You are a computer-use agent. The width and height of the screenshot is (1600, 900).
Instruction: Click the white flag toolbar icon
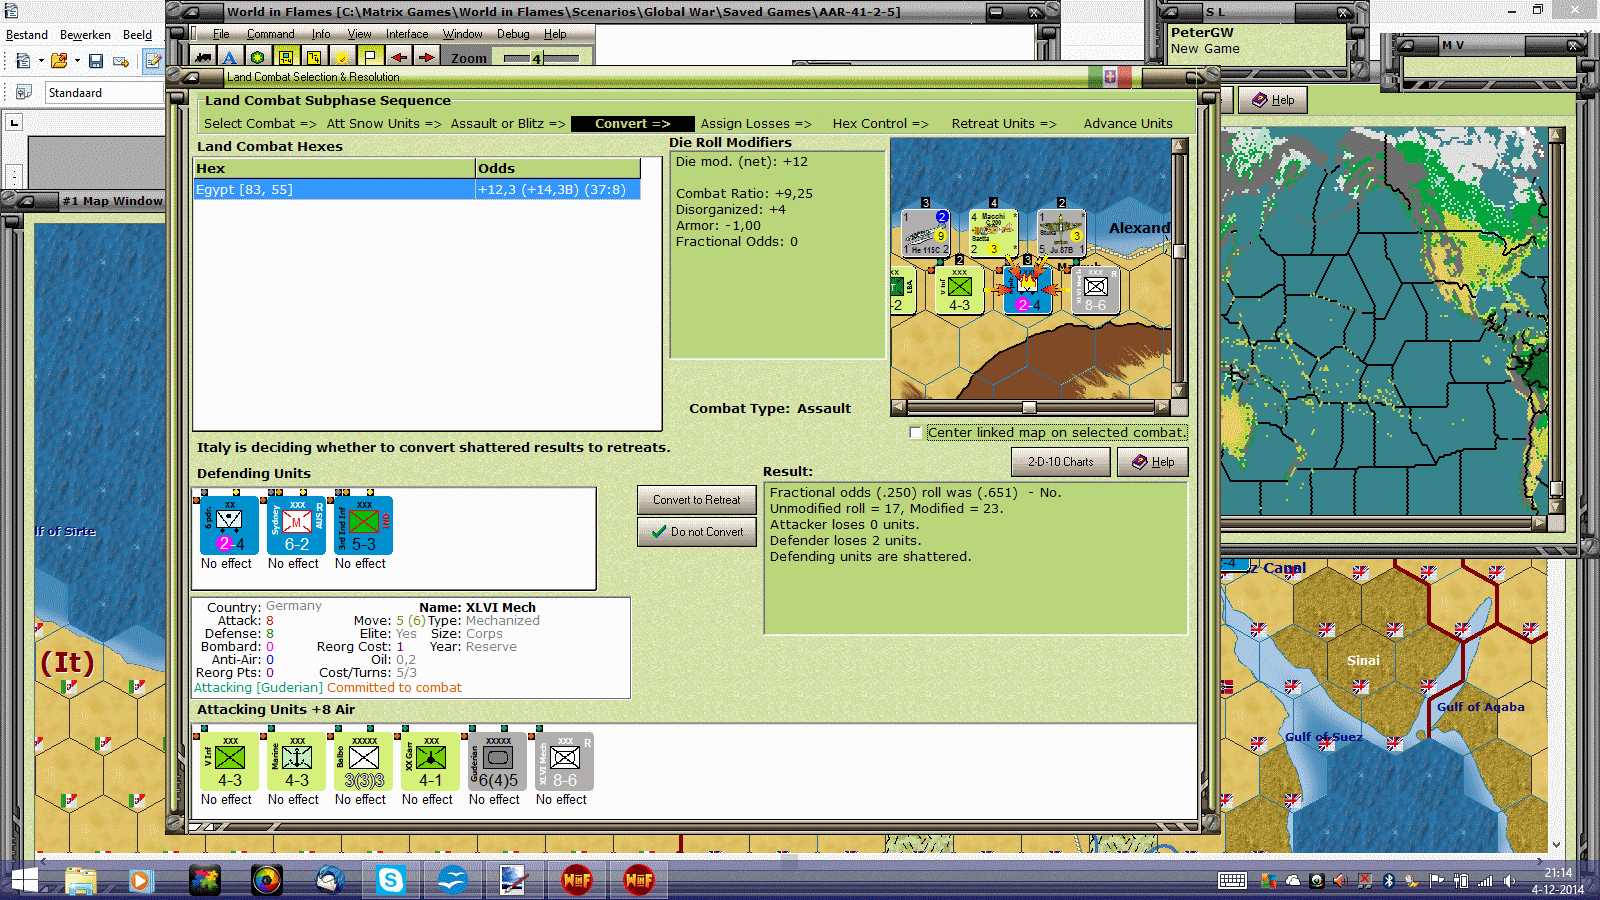pyautogui.click(x=370, y=58)
